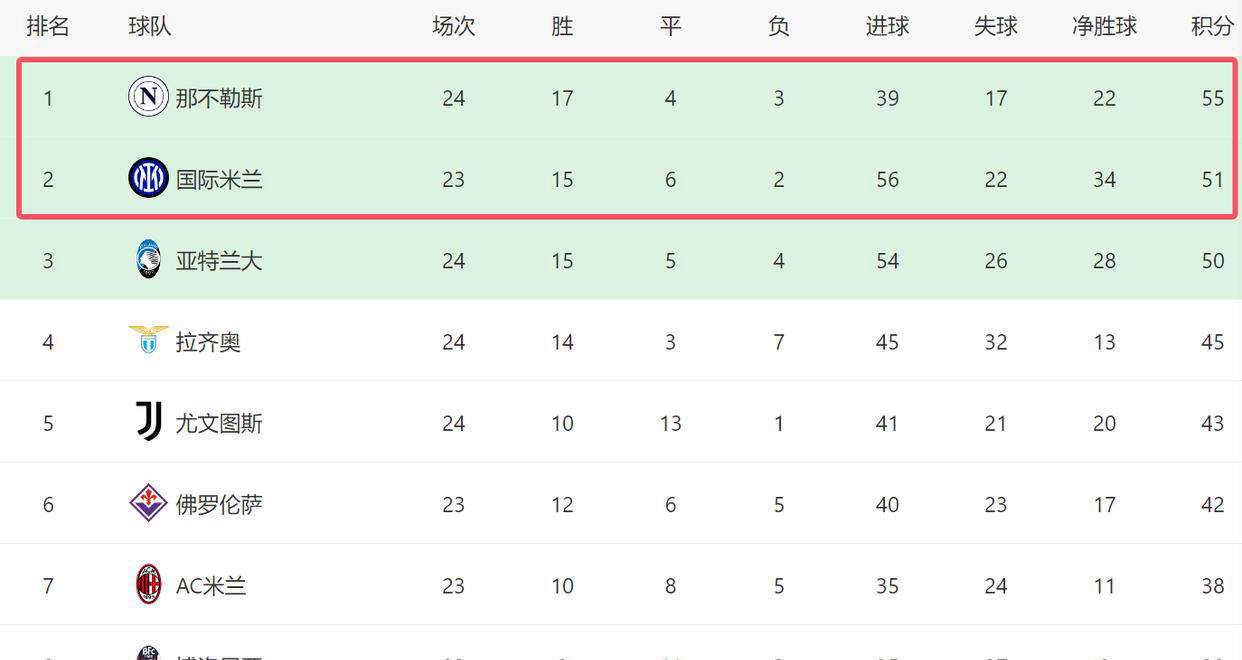Click the Juventus club logo
The image size is (1242, 660).
(x=148, y=422)
